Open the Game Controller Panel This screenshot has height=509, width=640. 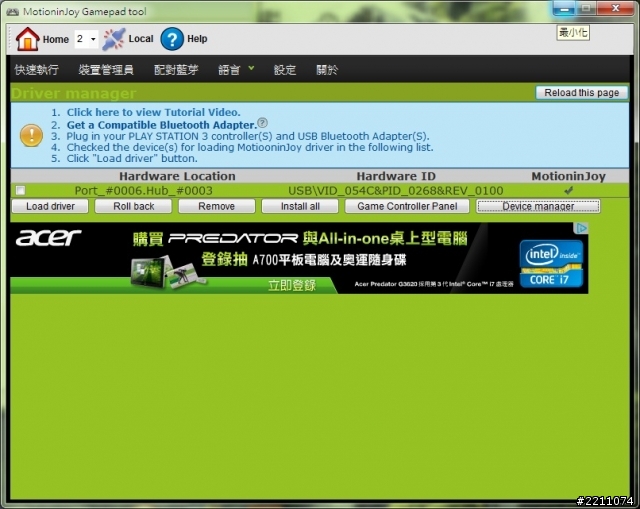point(407,206)
